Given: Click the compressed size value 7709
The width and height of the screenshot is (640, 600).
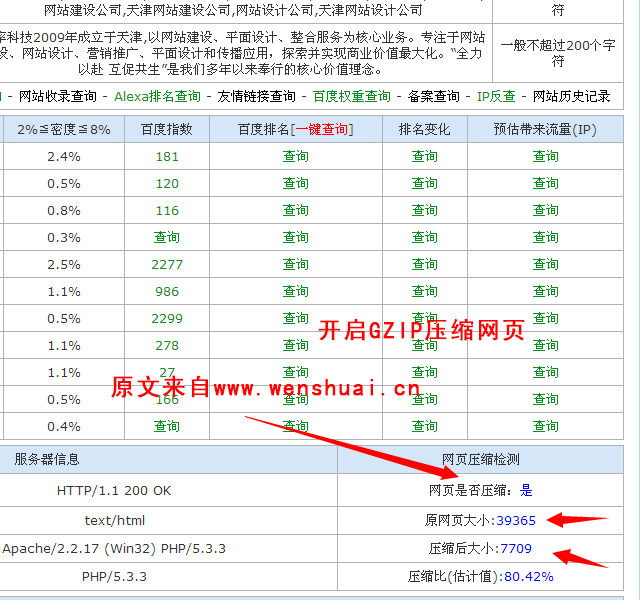Looking at the screenshot, I should click(x=516, y=548).
